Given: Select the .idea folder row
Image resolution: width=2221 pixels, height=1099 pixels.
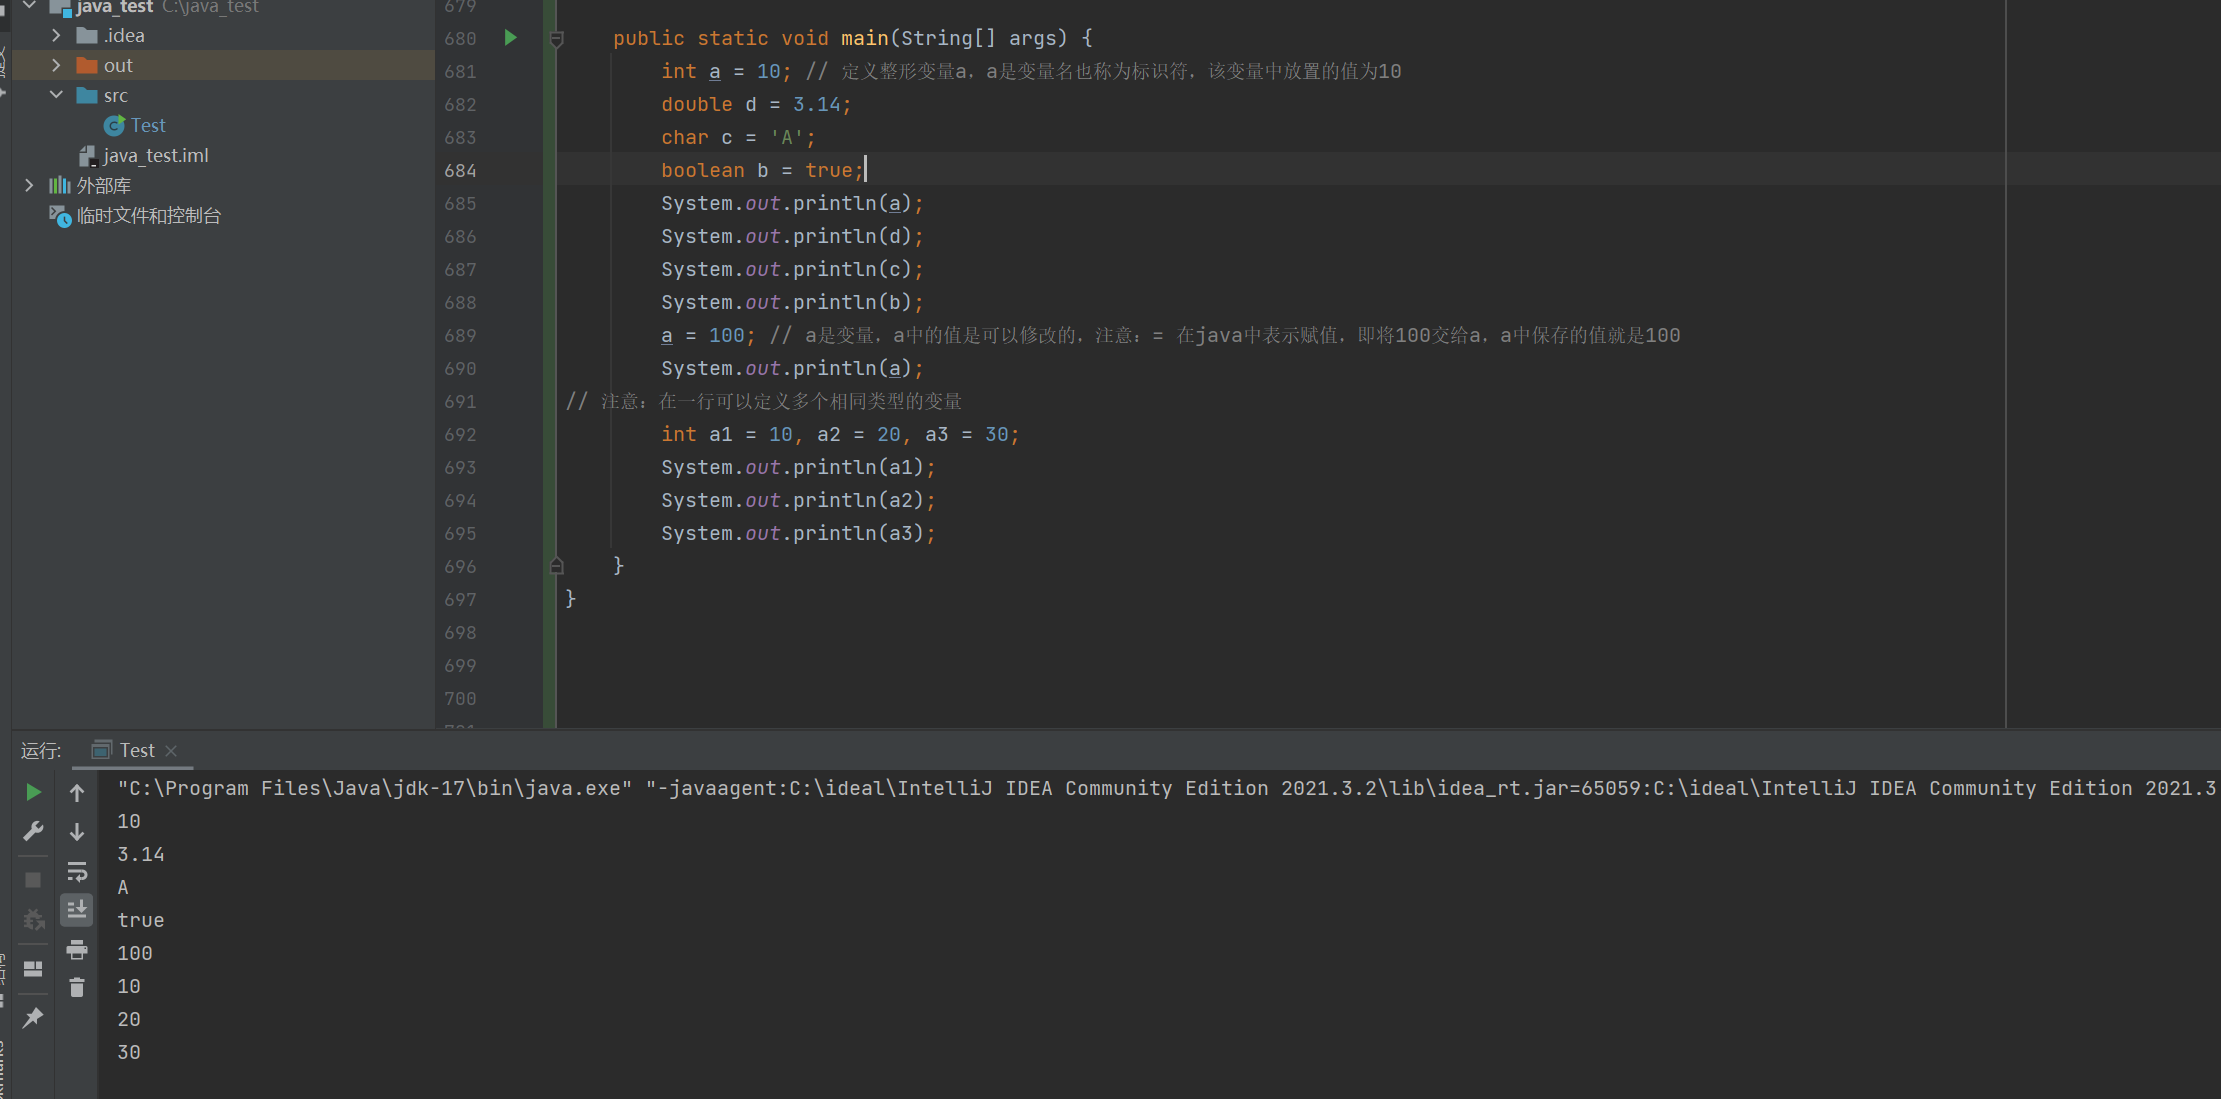Looking at the screenshot, I should pyautogui.click(x=223, y=35).
